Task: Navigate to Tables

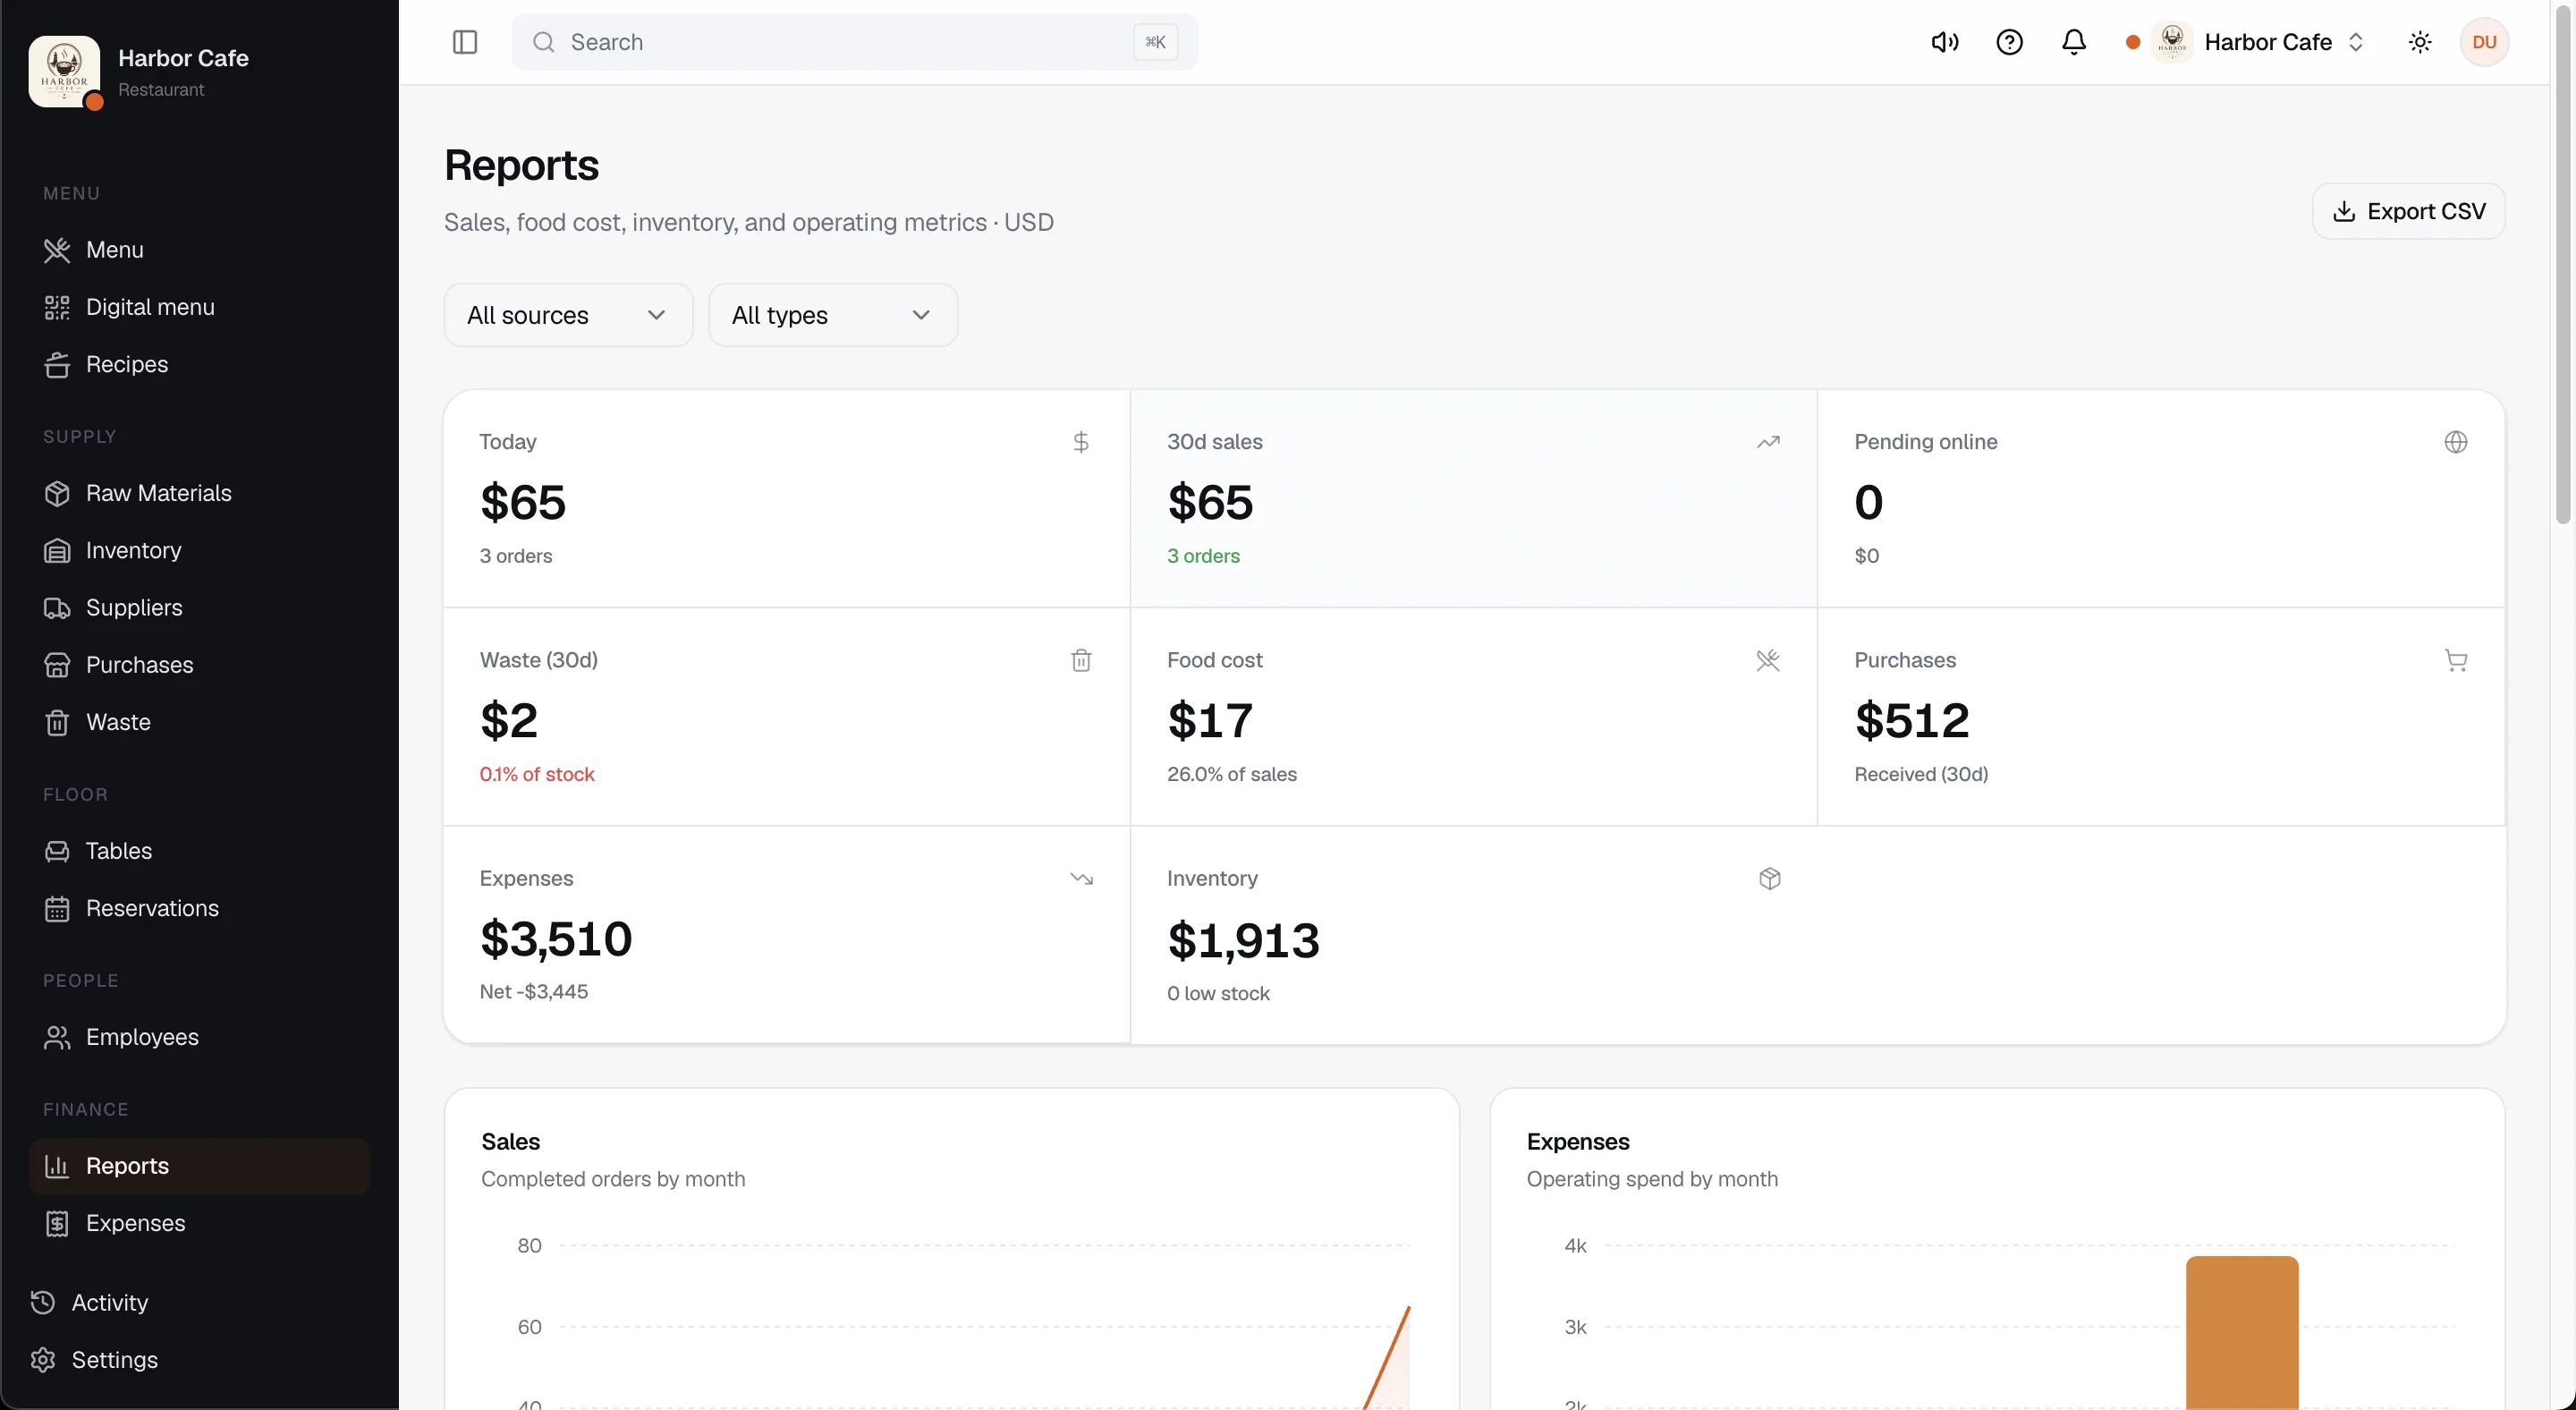Action: pos(199,851)
